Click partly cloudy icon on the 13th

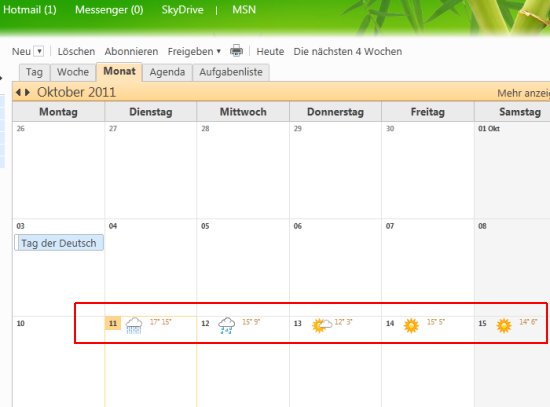pos(322,326)
